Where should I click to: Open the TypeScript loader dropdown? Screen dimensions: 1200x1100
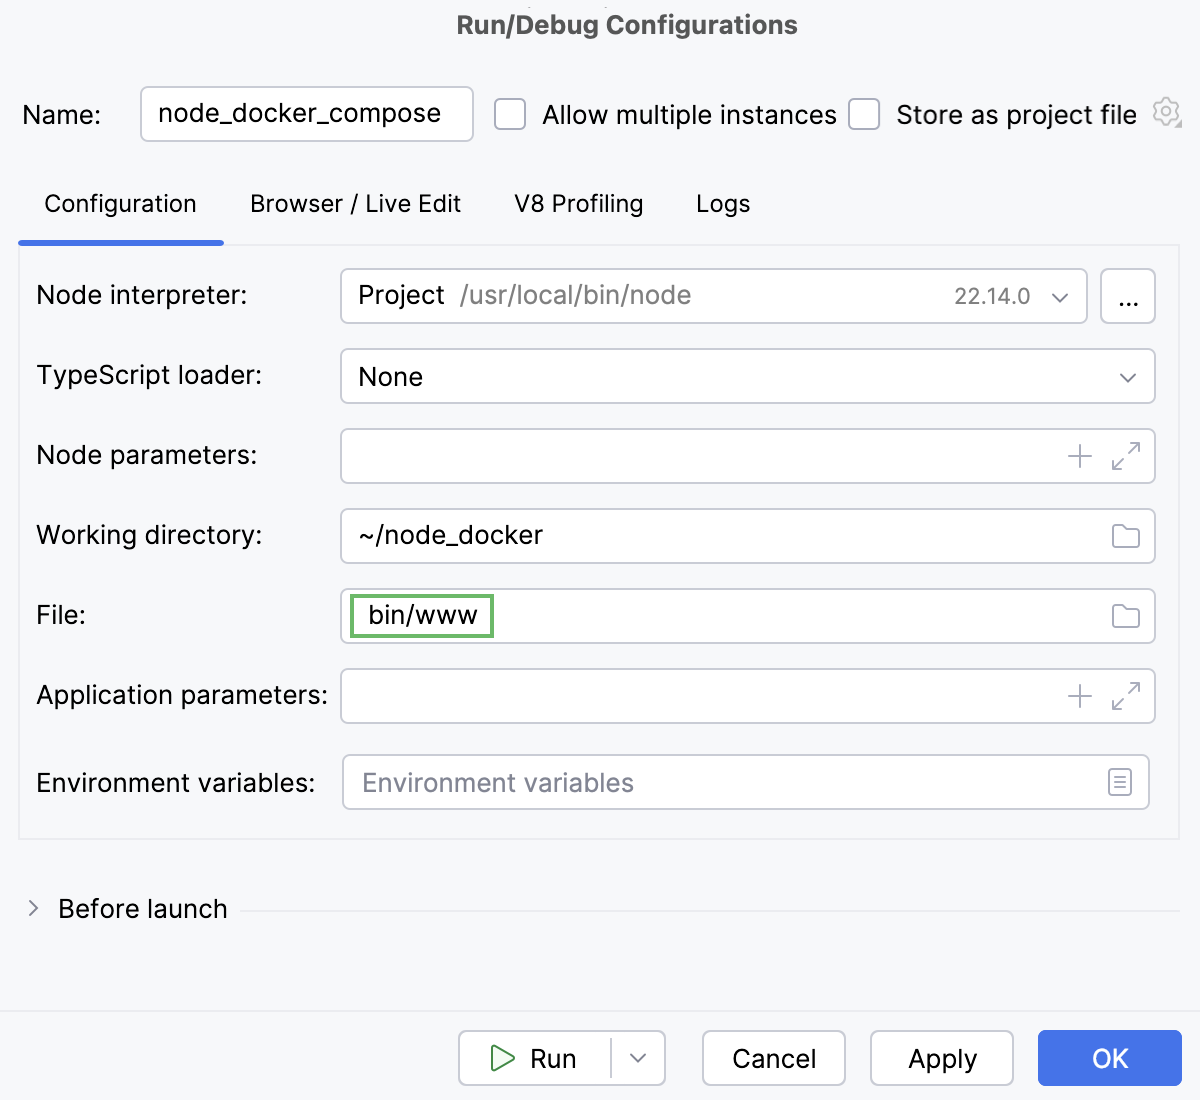point(1127,377)
